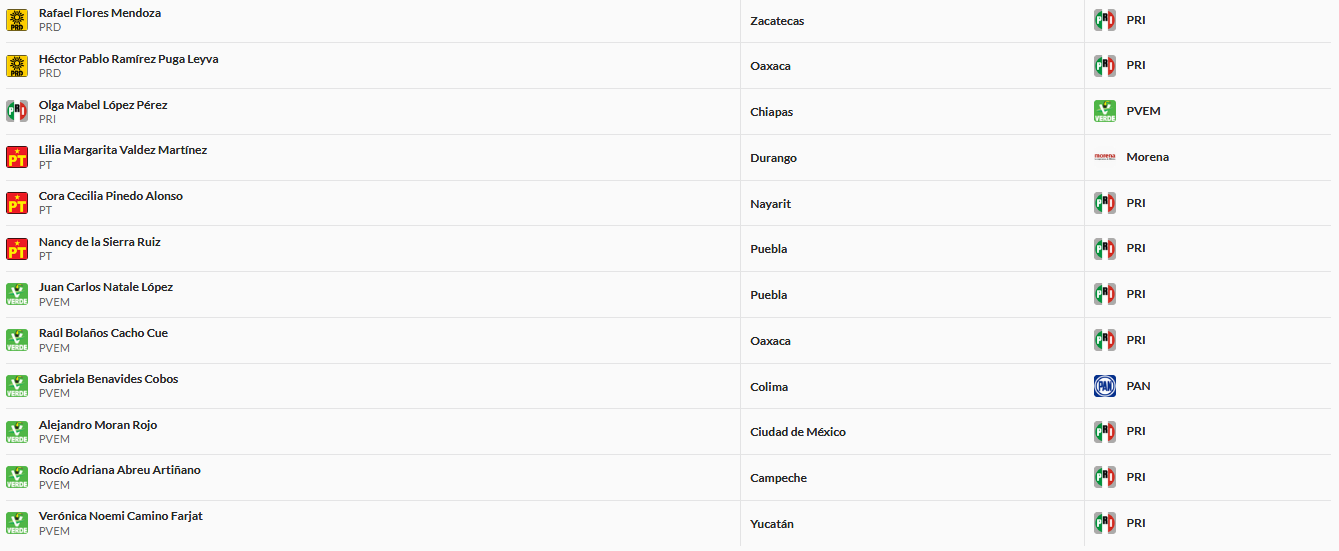Click PRI logo next to Olga Mabel López Pérez
This screenshot has width=1339, height=551.
click(17, 111)
